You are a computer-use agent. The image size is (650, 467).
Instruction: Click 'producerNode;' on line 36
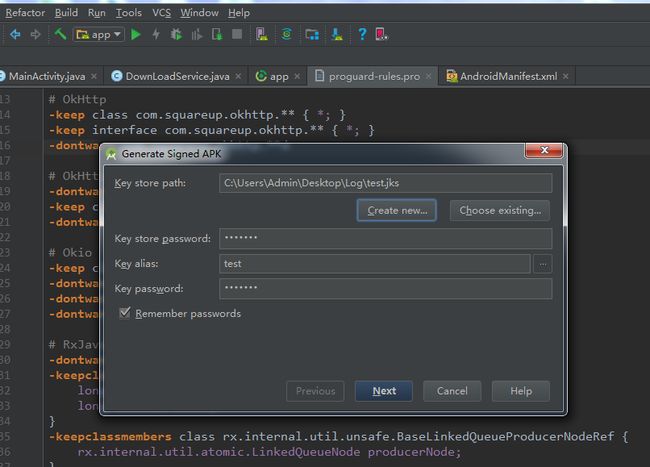(414, 452)
